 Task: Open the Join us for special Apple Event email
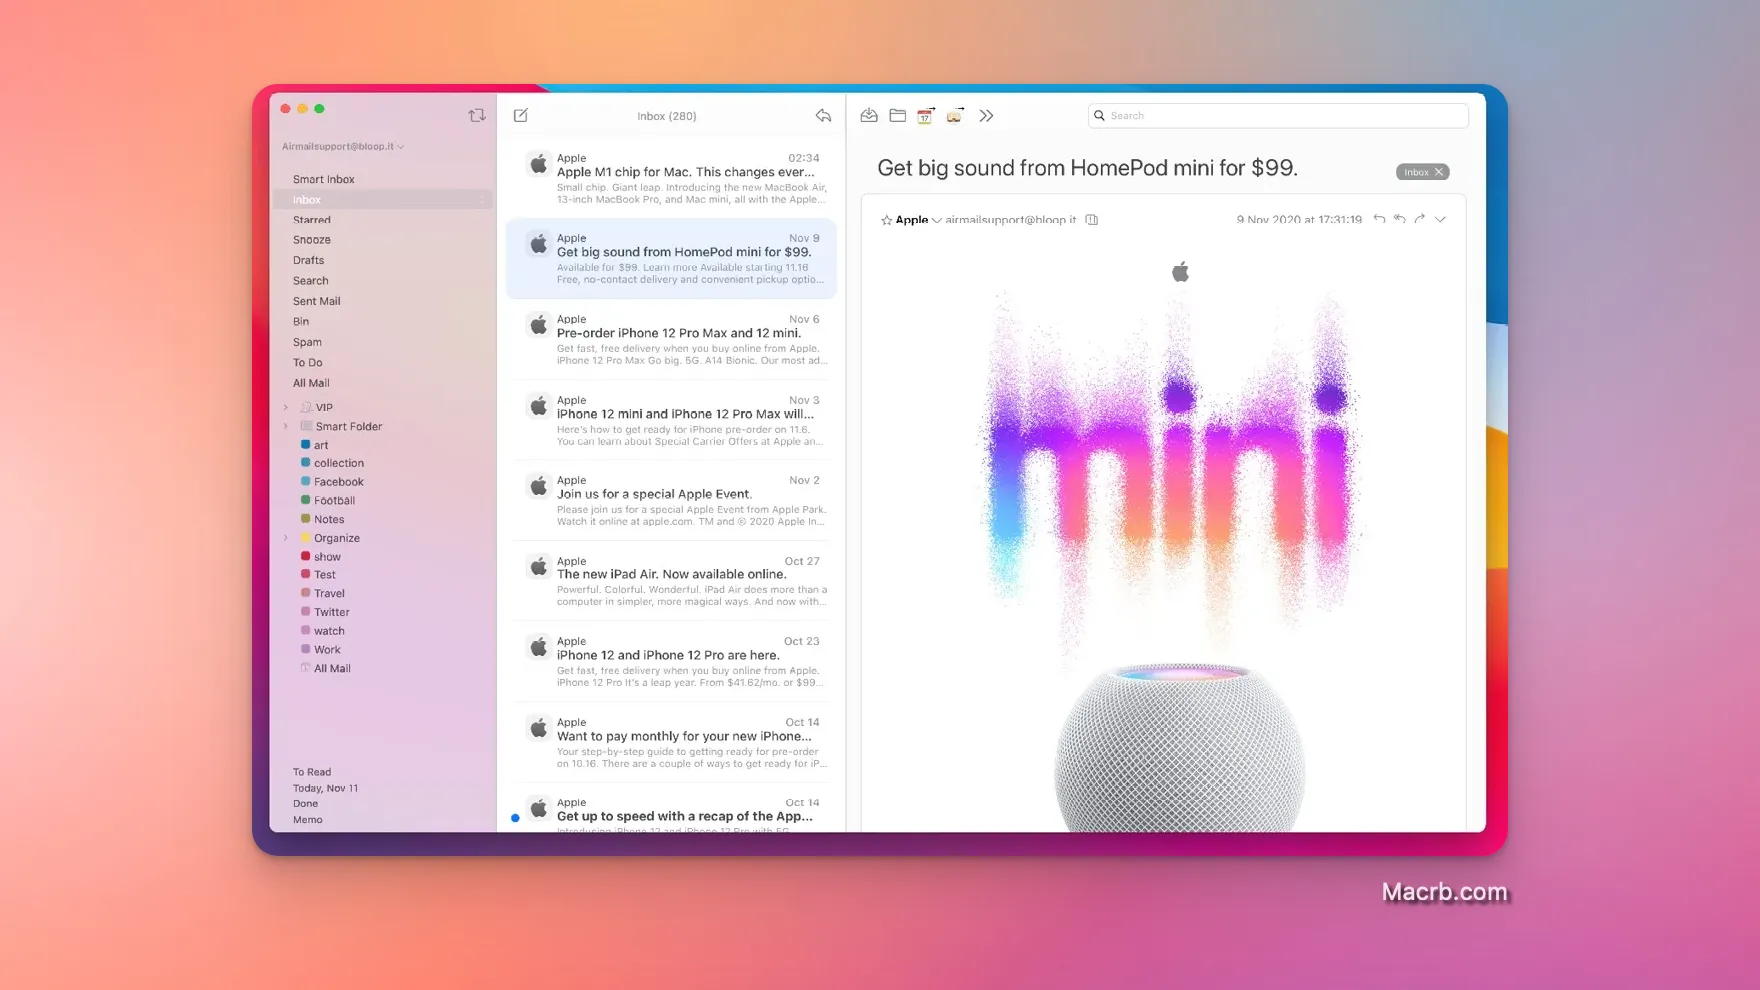671,501
